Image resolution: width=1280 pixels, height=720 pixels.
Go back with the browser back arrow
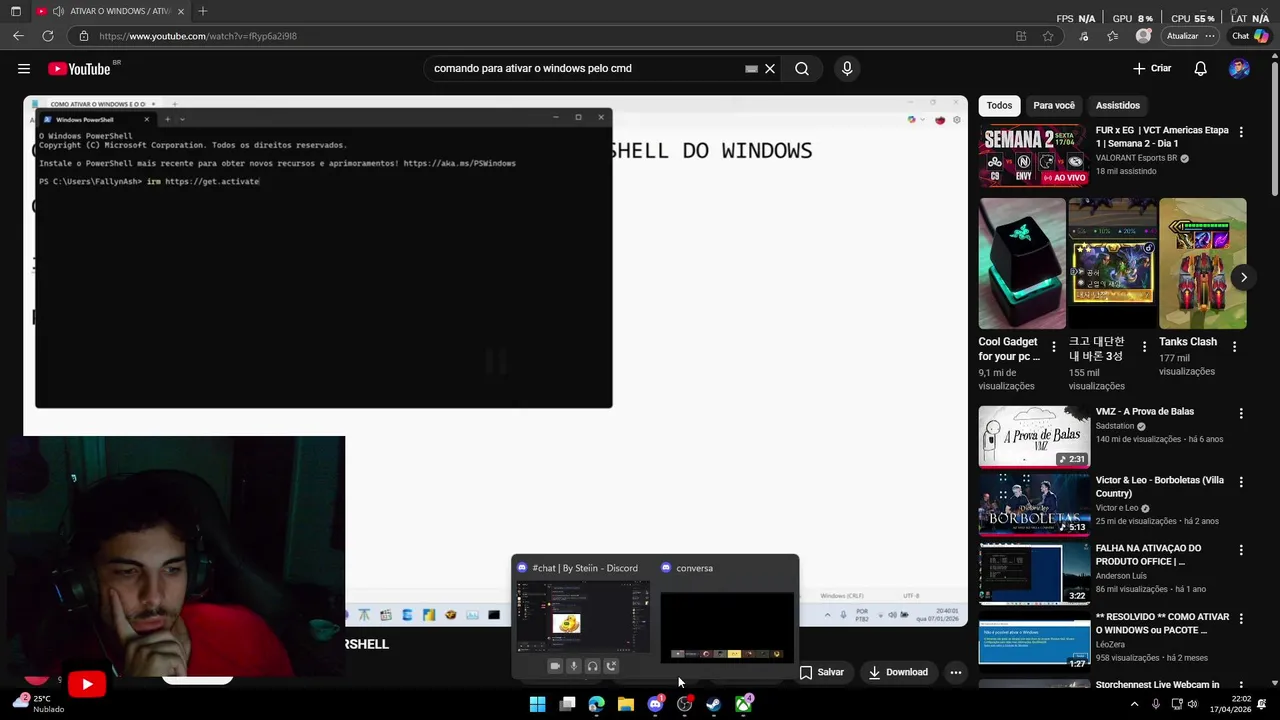[18, 36]
